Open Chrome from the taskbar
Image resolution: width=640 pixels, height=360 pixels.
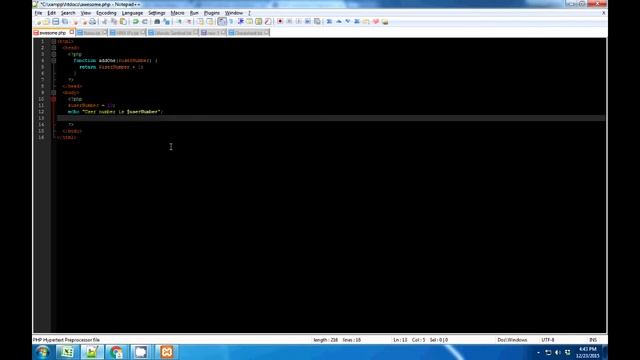116,352
